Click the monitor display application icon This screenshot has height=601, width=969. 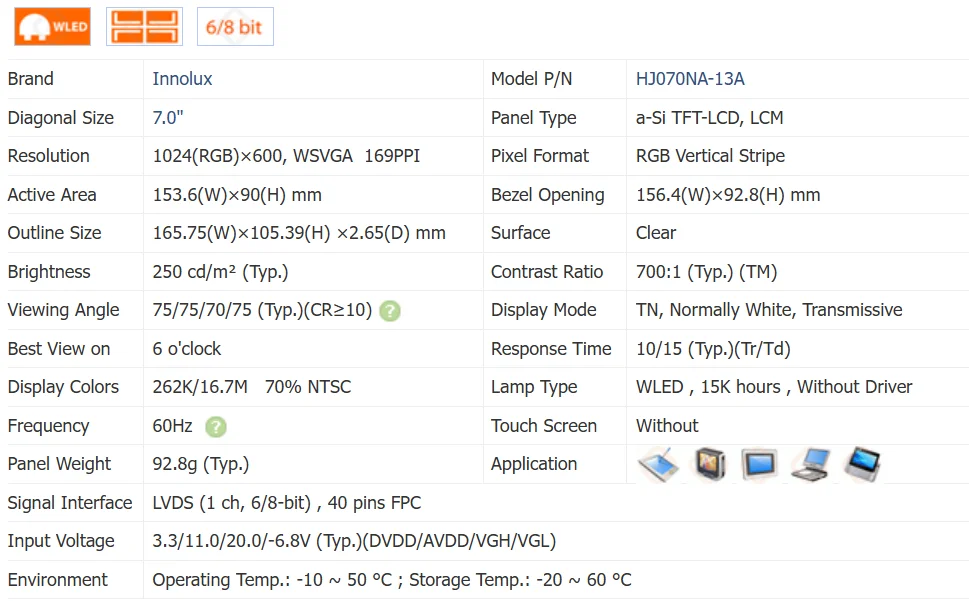click(760, 464)
